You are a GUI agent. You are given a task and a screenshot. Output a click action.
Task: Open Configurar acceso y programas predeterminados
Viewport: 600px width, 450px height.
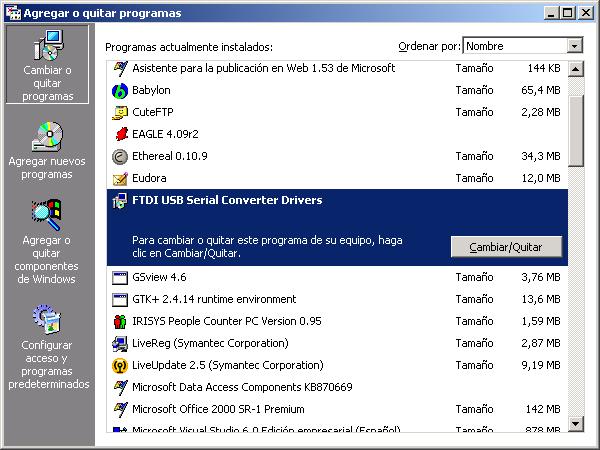pos(47,320)
